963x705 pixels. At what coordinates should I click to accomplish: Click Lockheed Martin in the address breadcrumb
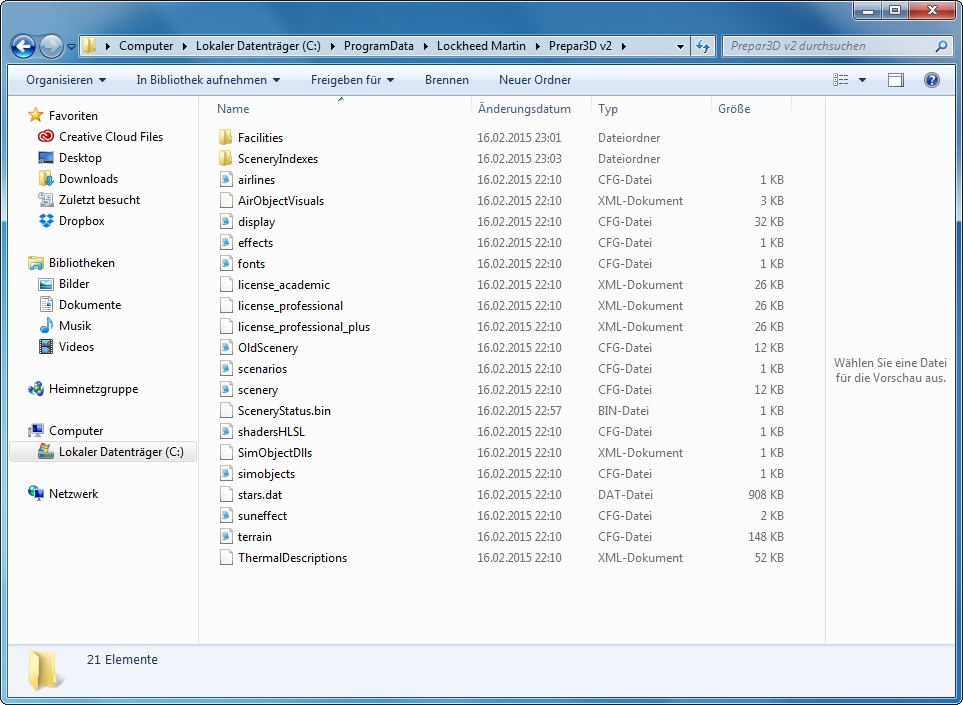point(481,46)
